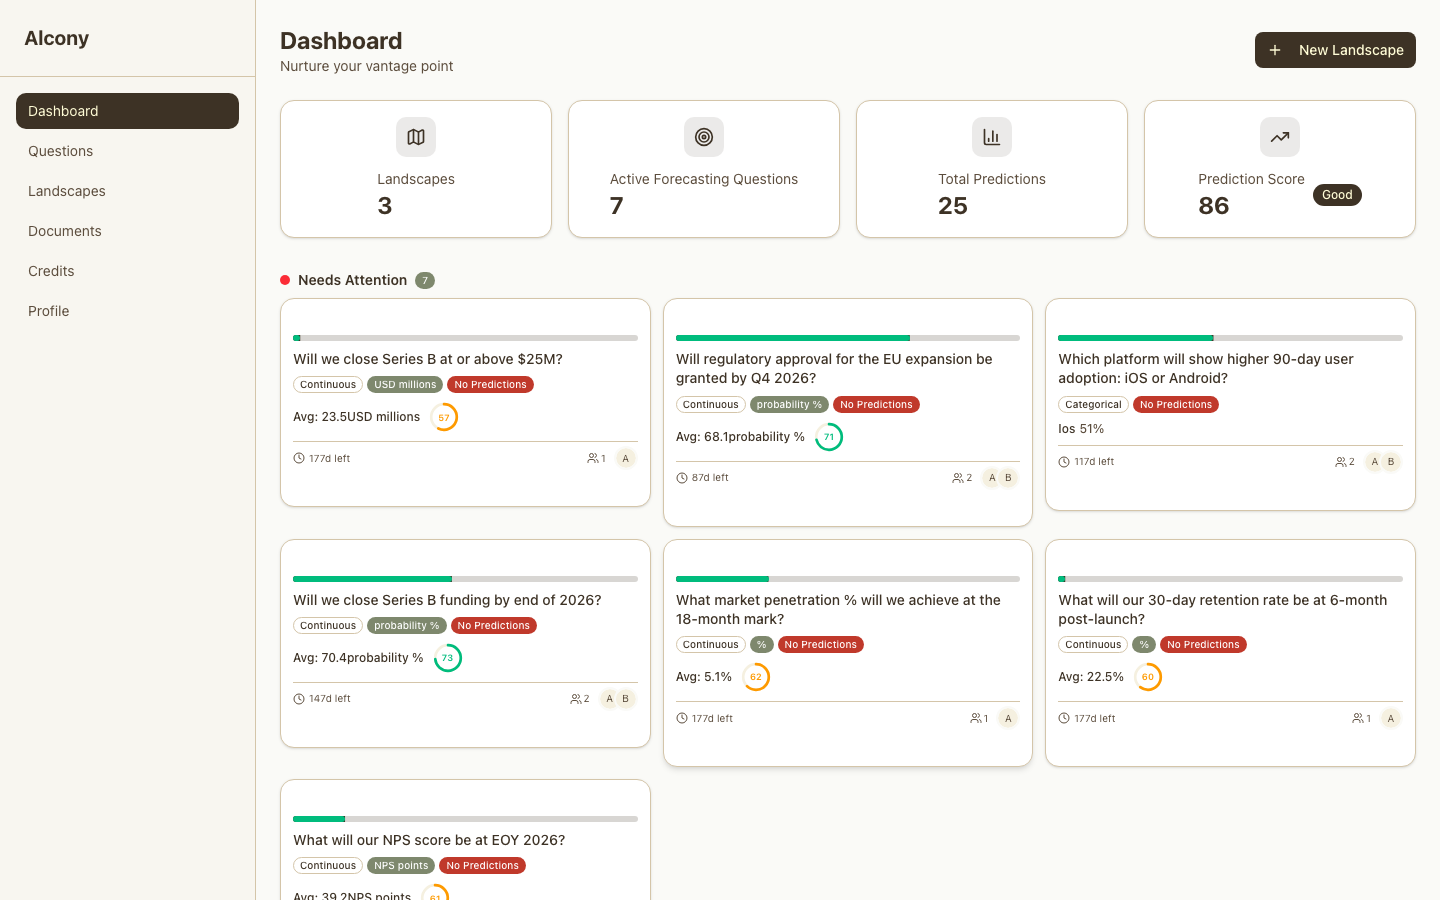Click the score ring showing 57
The height and width of the screenshot is (900, 1440).
coord(444,417)
